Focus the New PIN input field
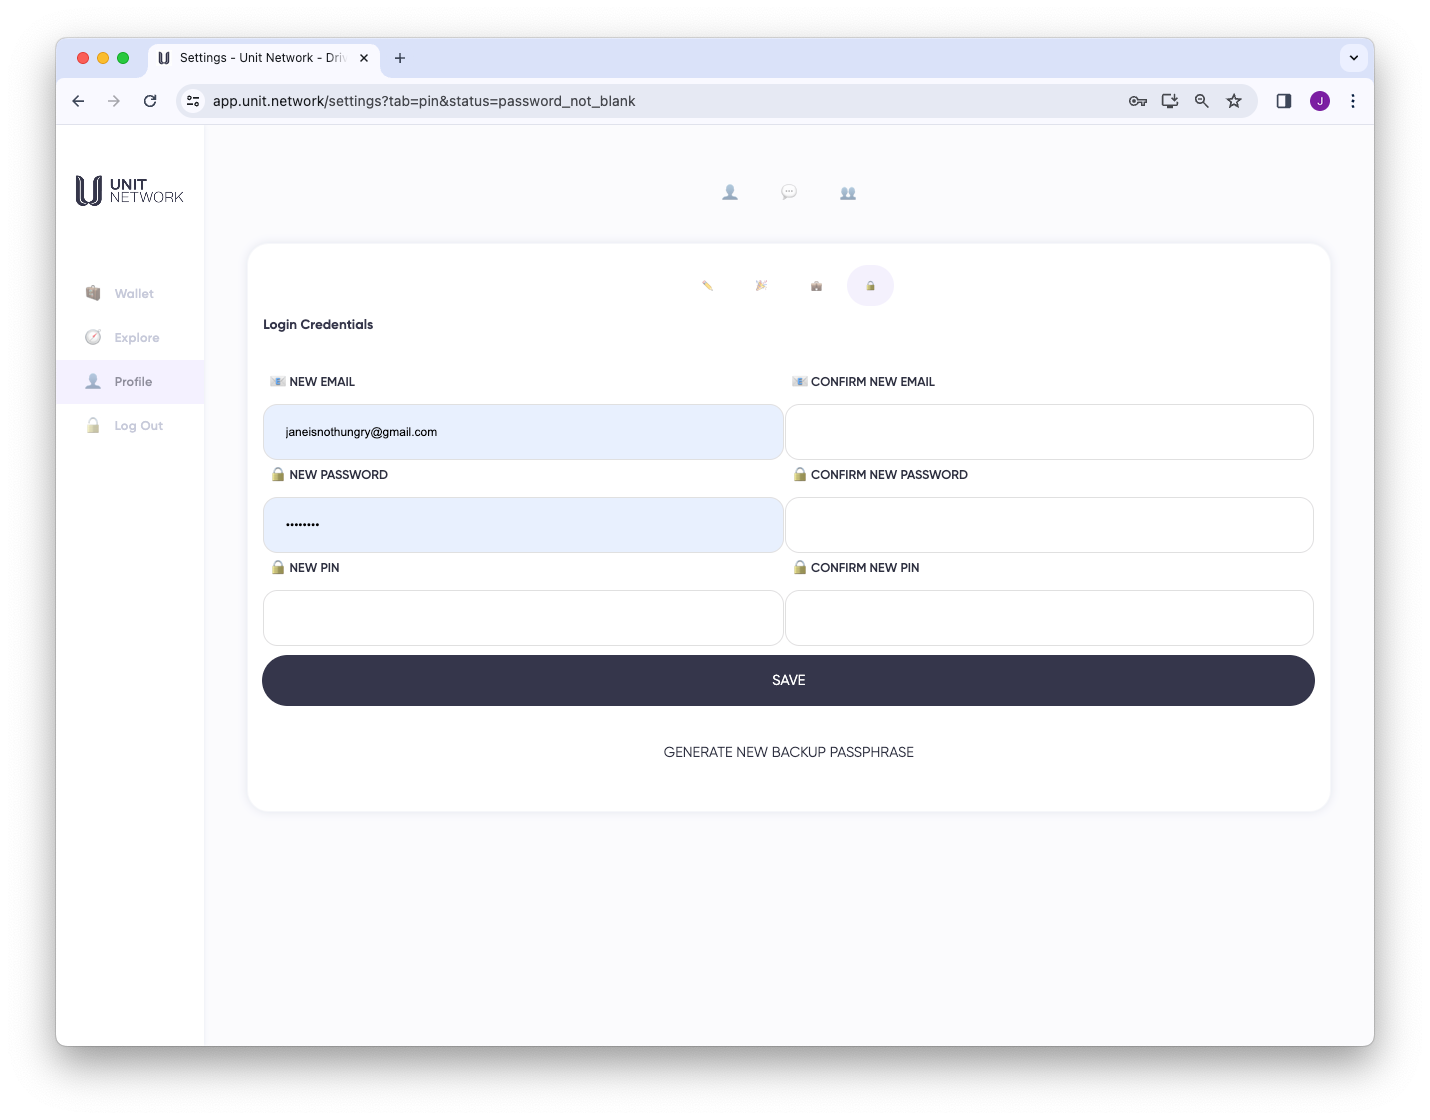Image resolution: width=1430 pixels, height=1120 pixels. click(x=523, y=618)
